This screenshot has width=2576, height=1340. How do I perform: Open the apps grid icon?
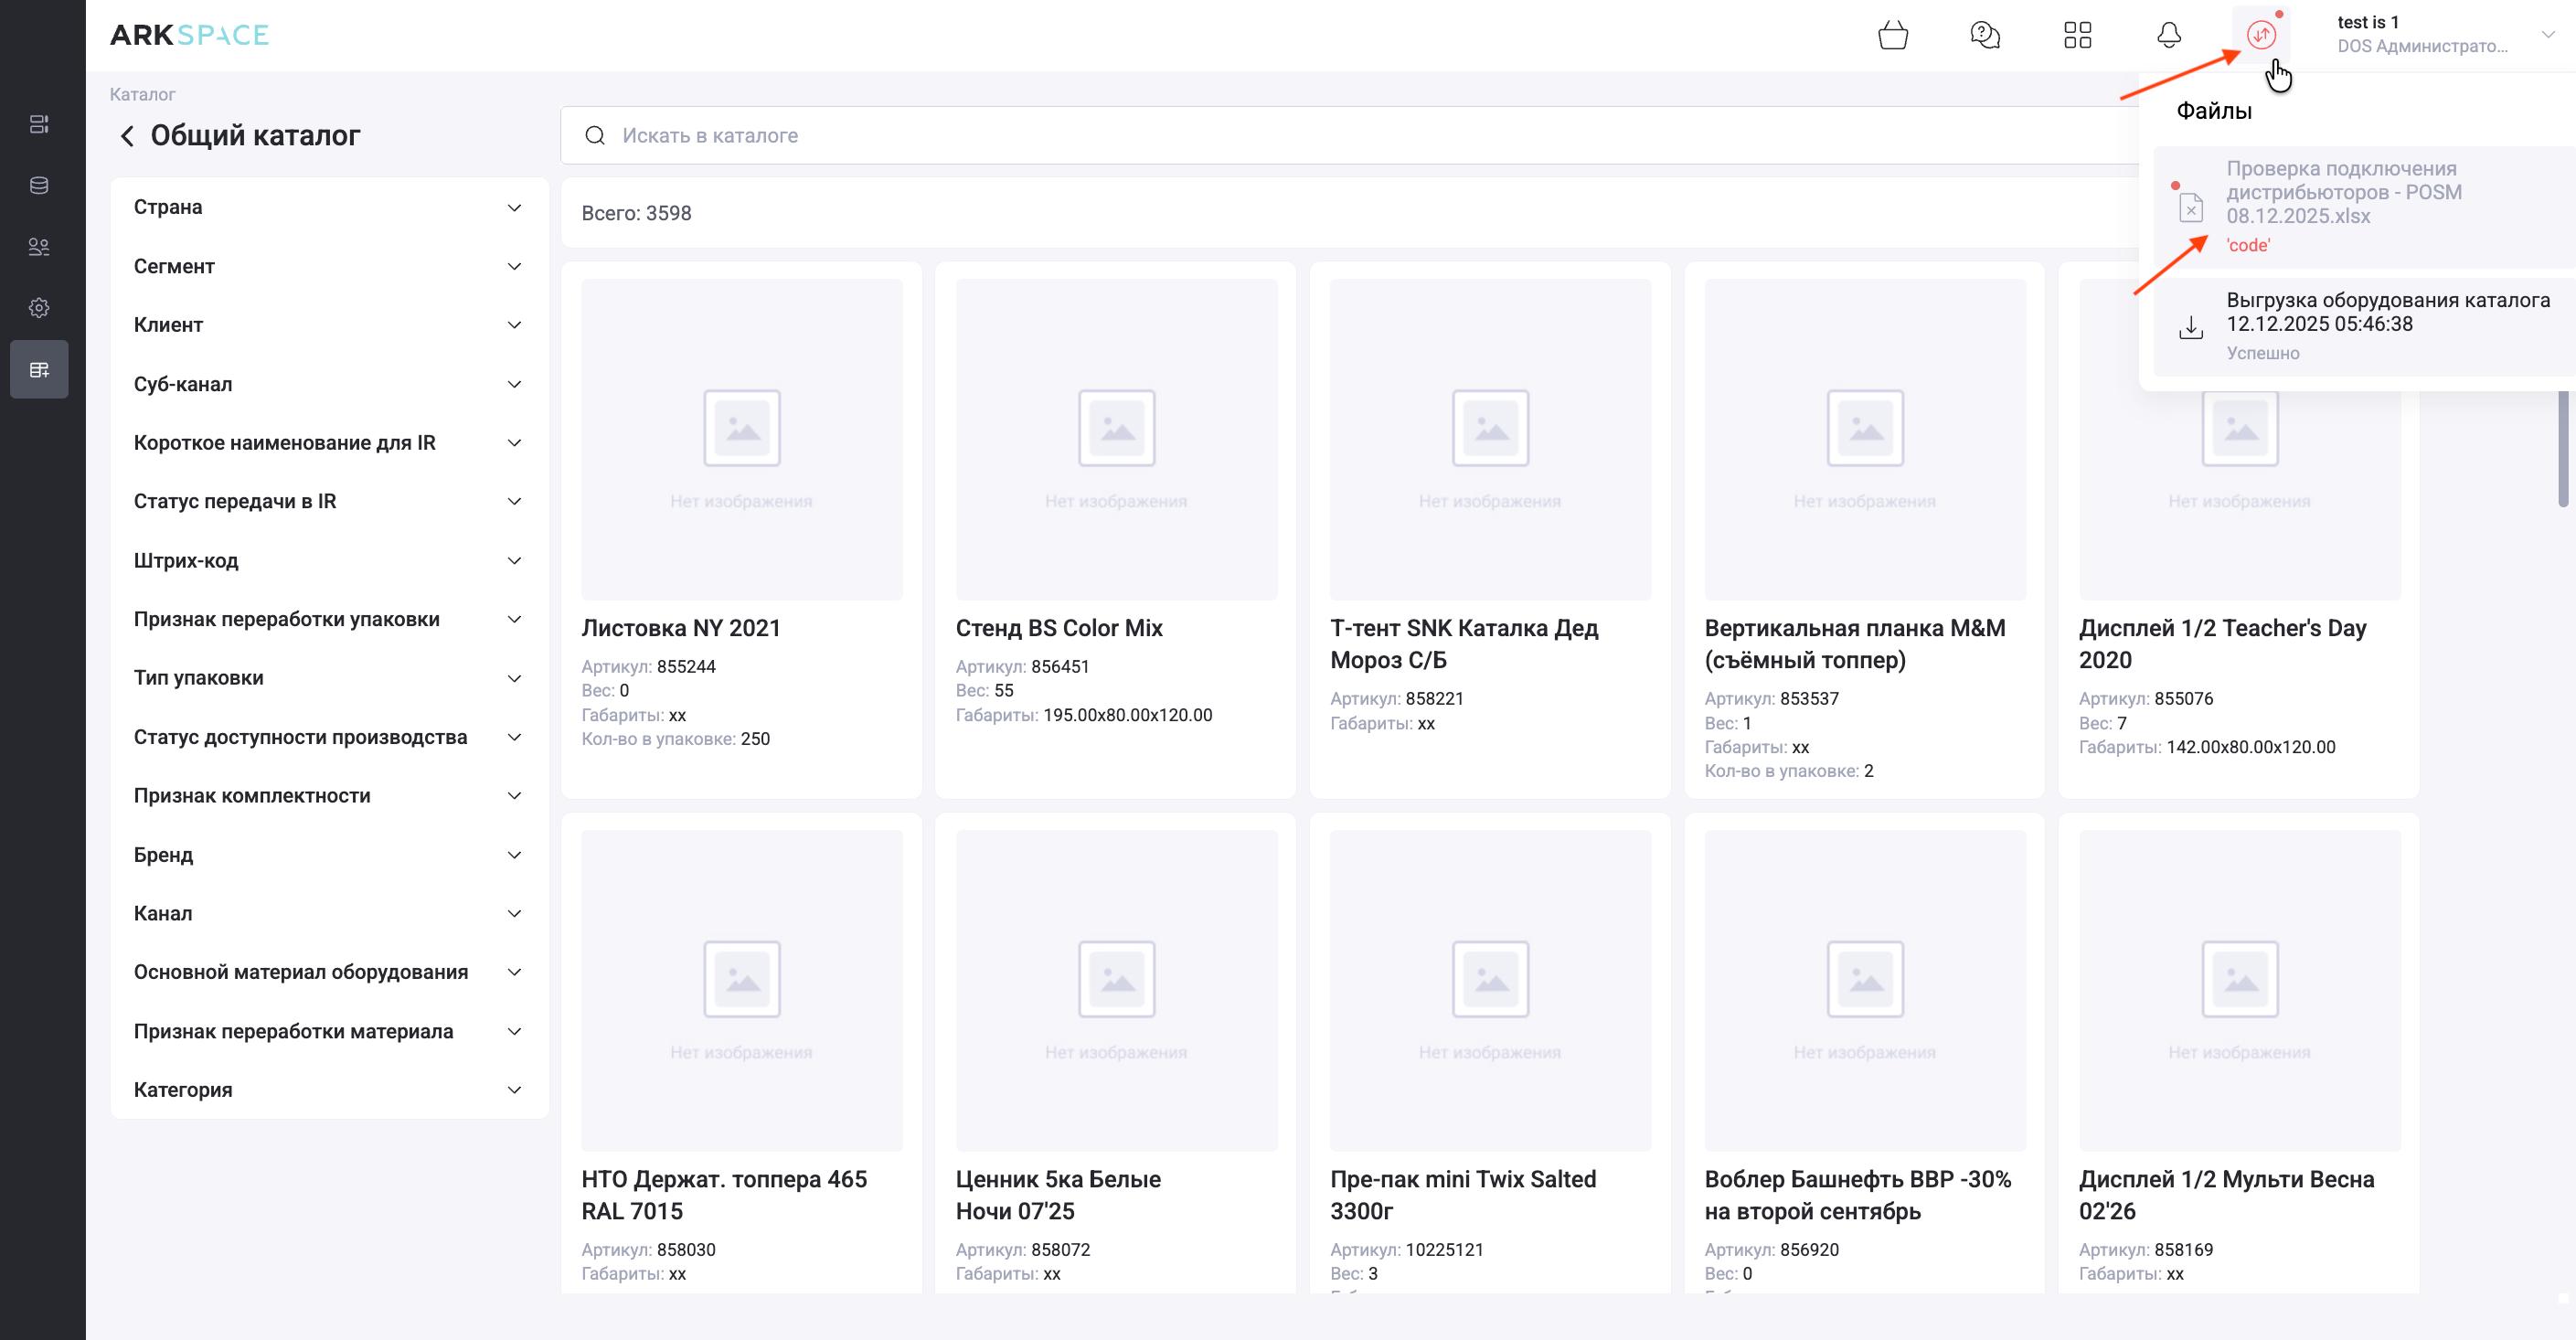pyautogui.click(x=2077, y=36)
